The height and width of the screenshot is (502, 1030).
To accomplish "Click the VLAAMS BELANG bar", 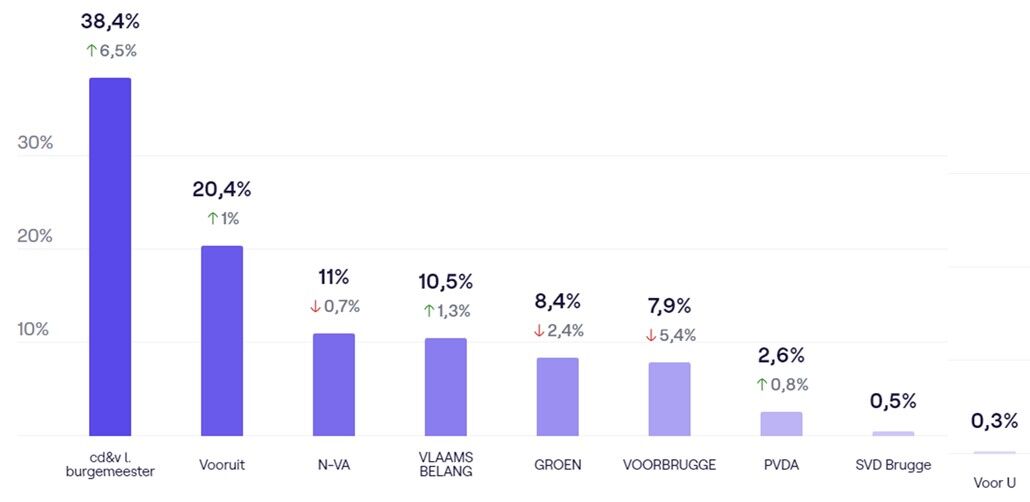I will pyautogui.click(x=445, y=387).
